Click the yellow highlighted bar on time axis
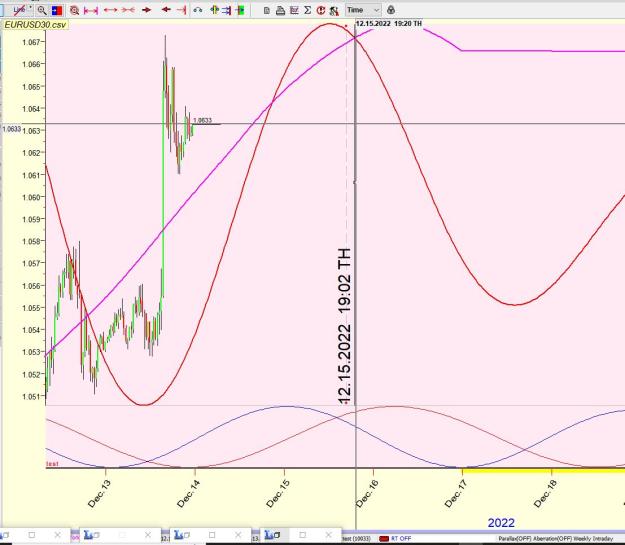 point(543,472)
